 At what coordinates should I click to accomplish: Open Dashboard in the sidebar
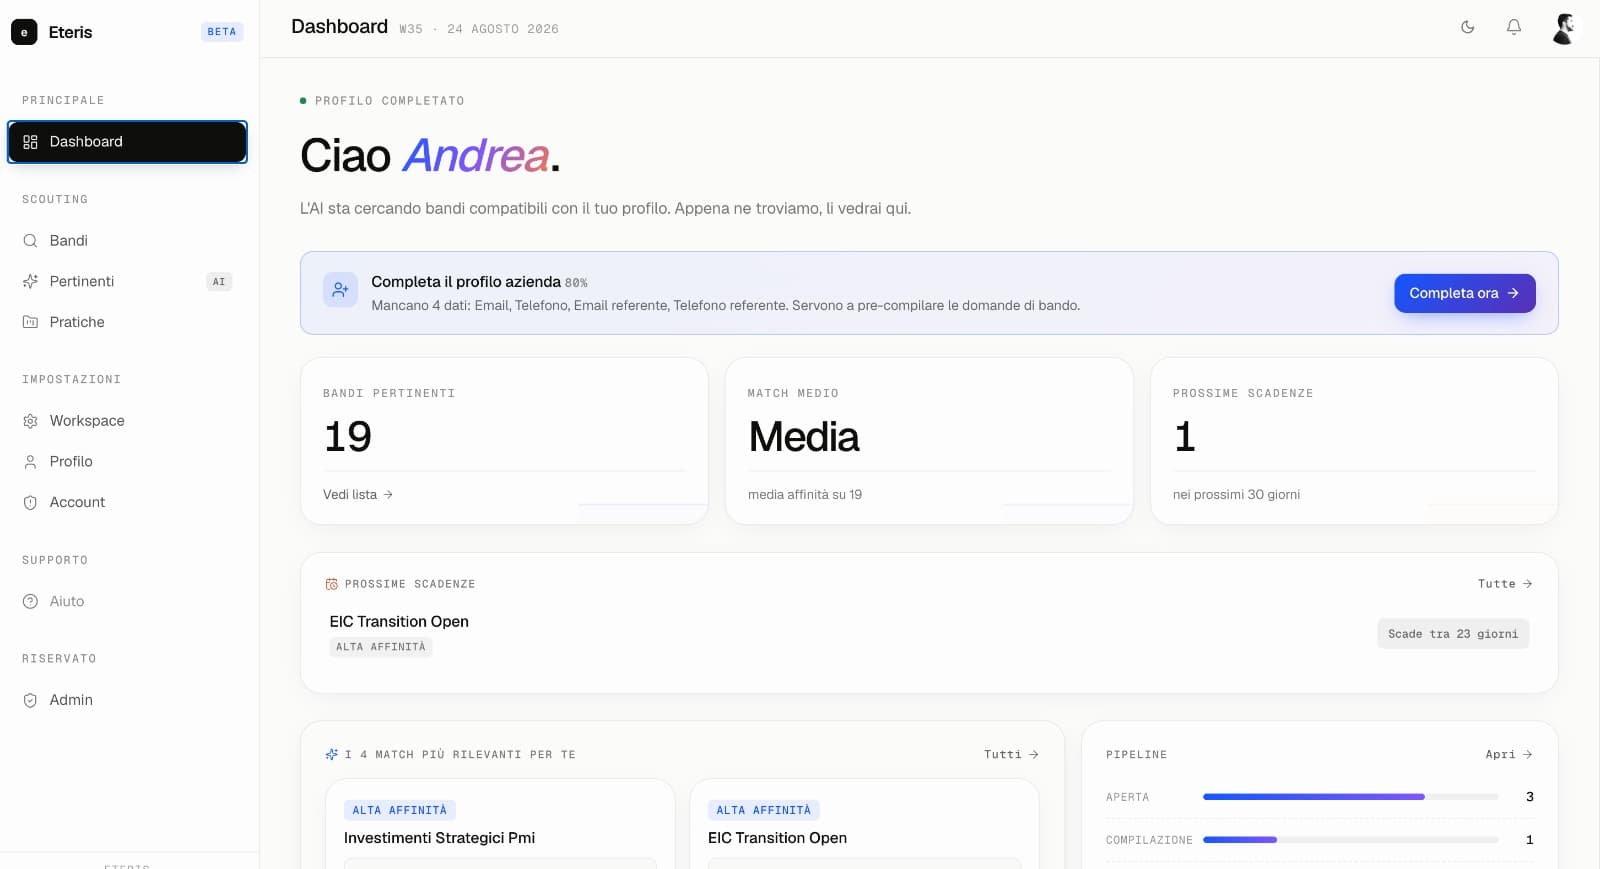(127, 142)
